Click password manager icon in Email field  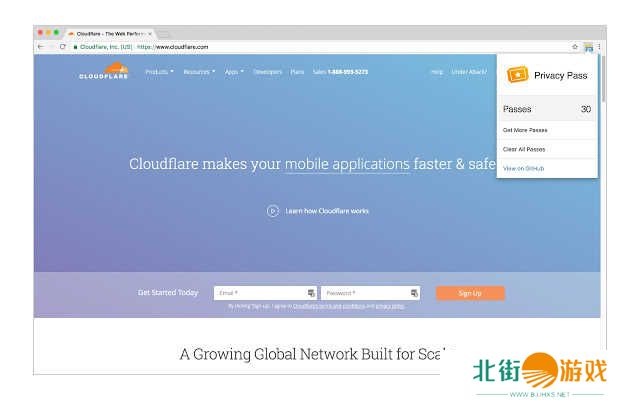[x=311, y=293]
